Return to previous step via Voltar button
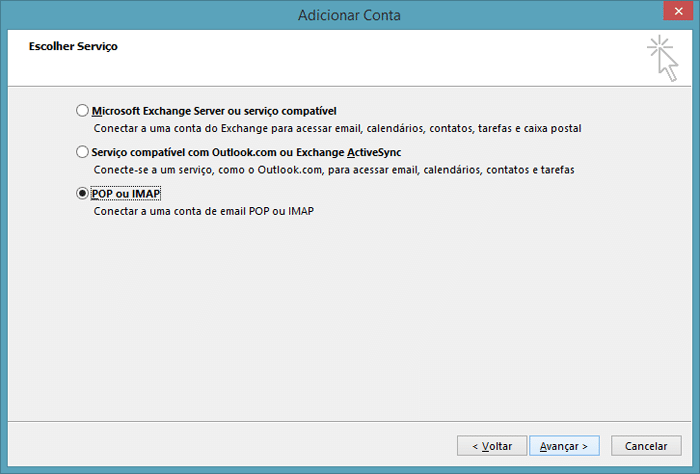Viewport: 700px width, 474px height. (x=492, y=446)
